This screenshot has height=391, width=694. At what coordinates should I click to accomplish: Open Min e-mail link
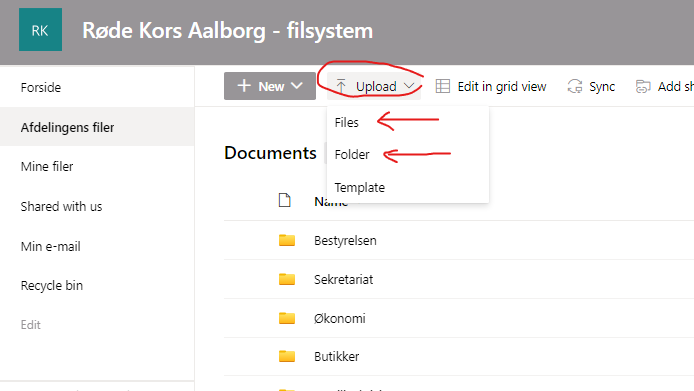tap(50, 246)
